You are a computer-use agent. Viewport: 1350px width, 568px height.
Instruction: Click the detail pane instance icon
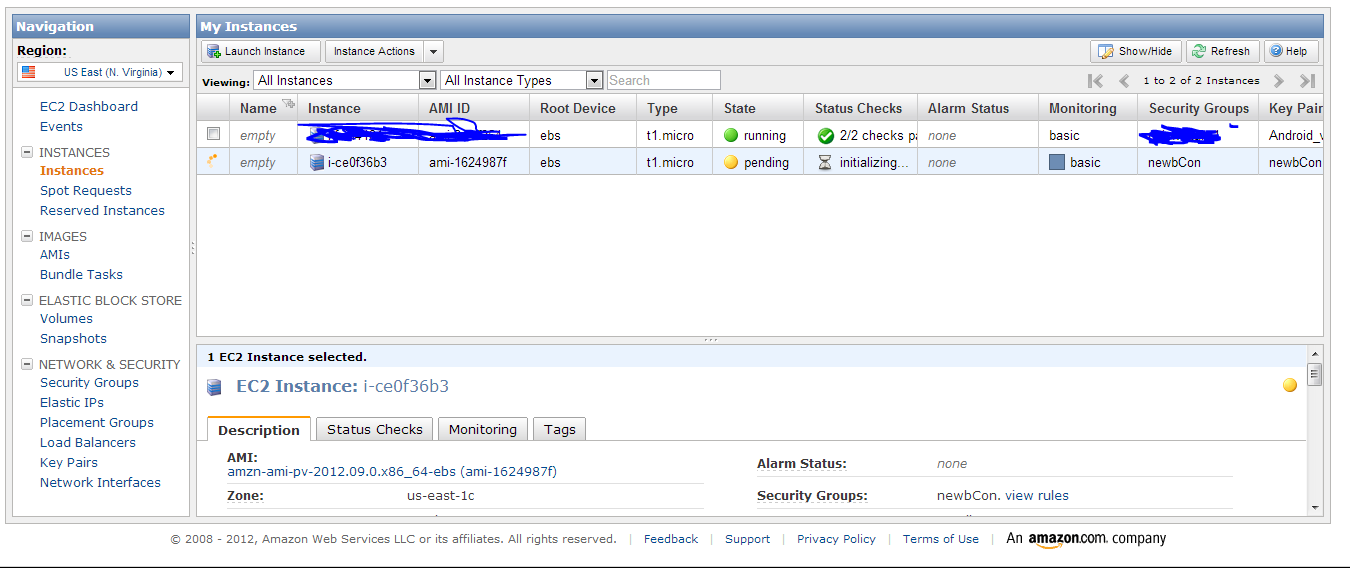(215, 387)
